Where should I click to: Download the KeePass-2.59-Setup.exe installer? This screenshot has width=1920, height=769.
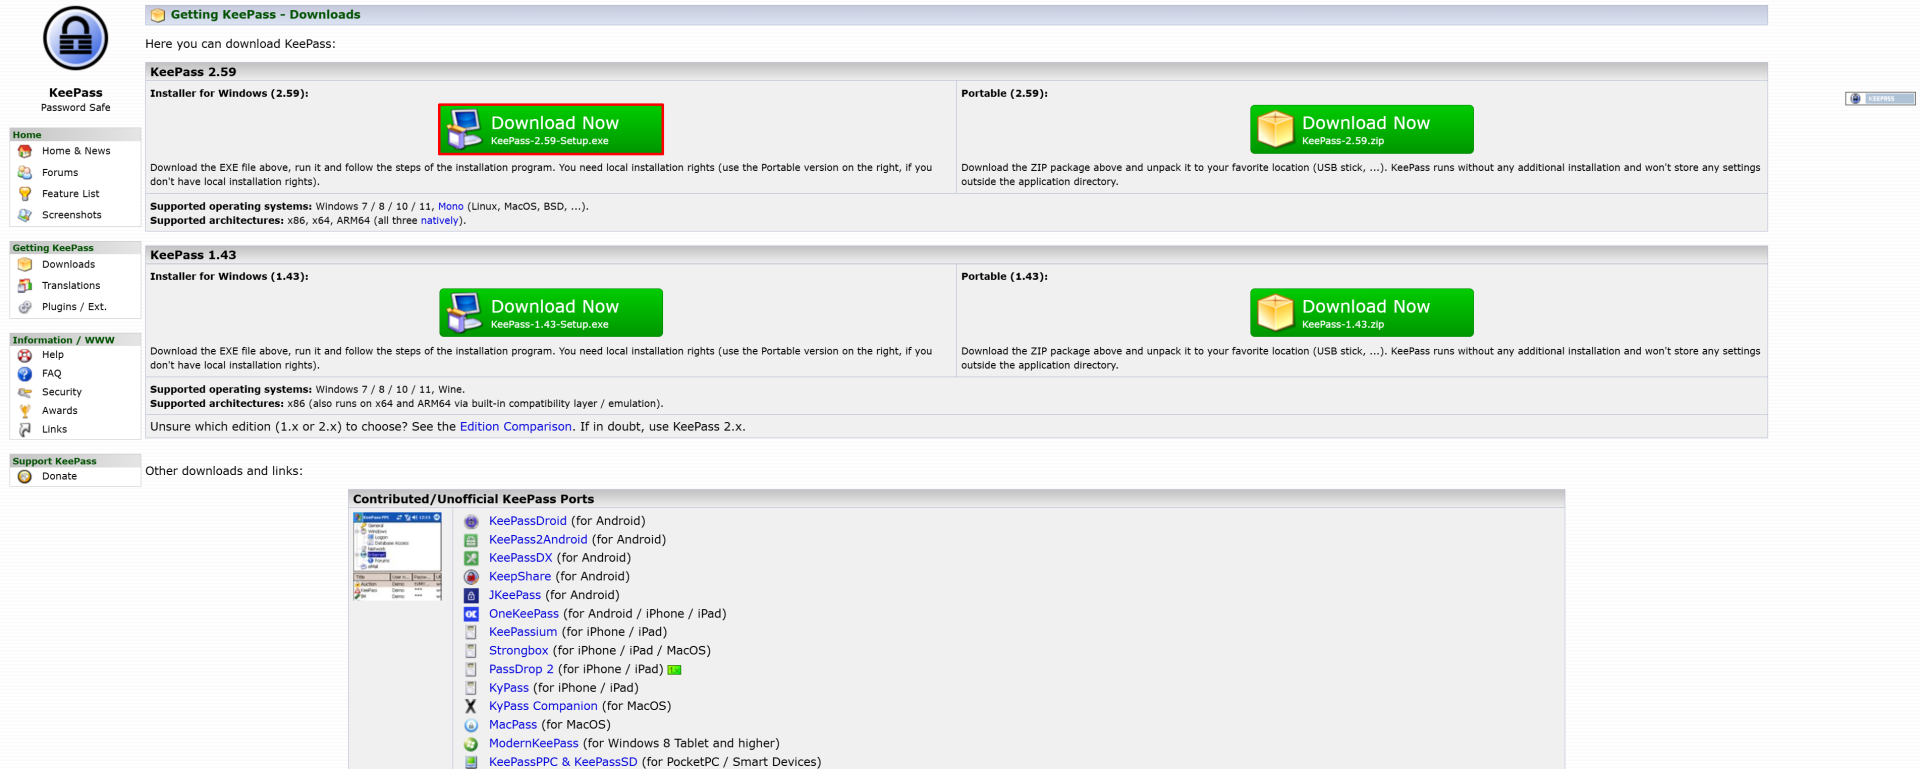coord(551,130)
